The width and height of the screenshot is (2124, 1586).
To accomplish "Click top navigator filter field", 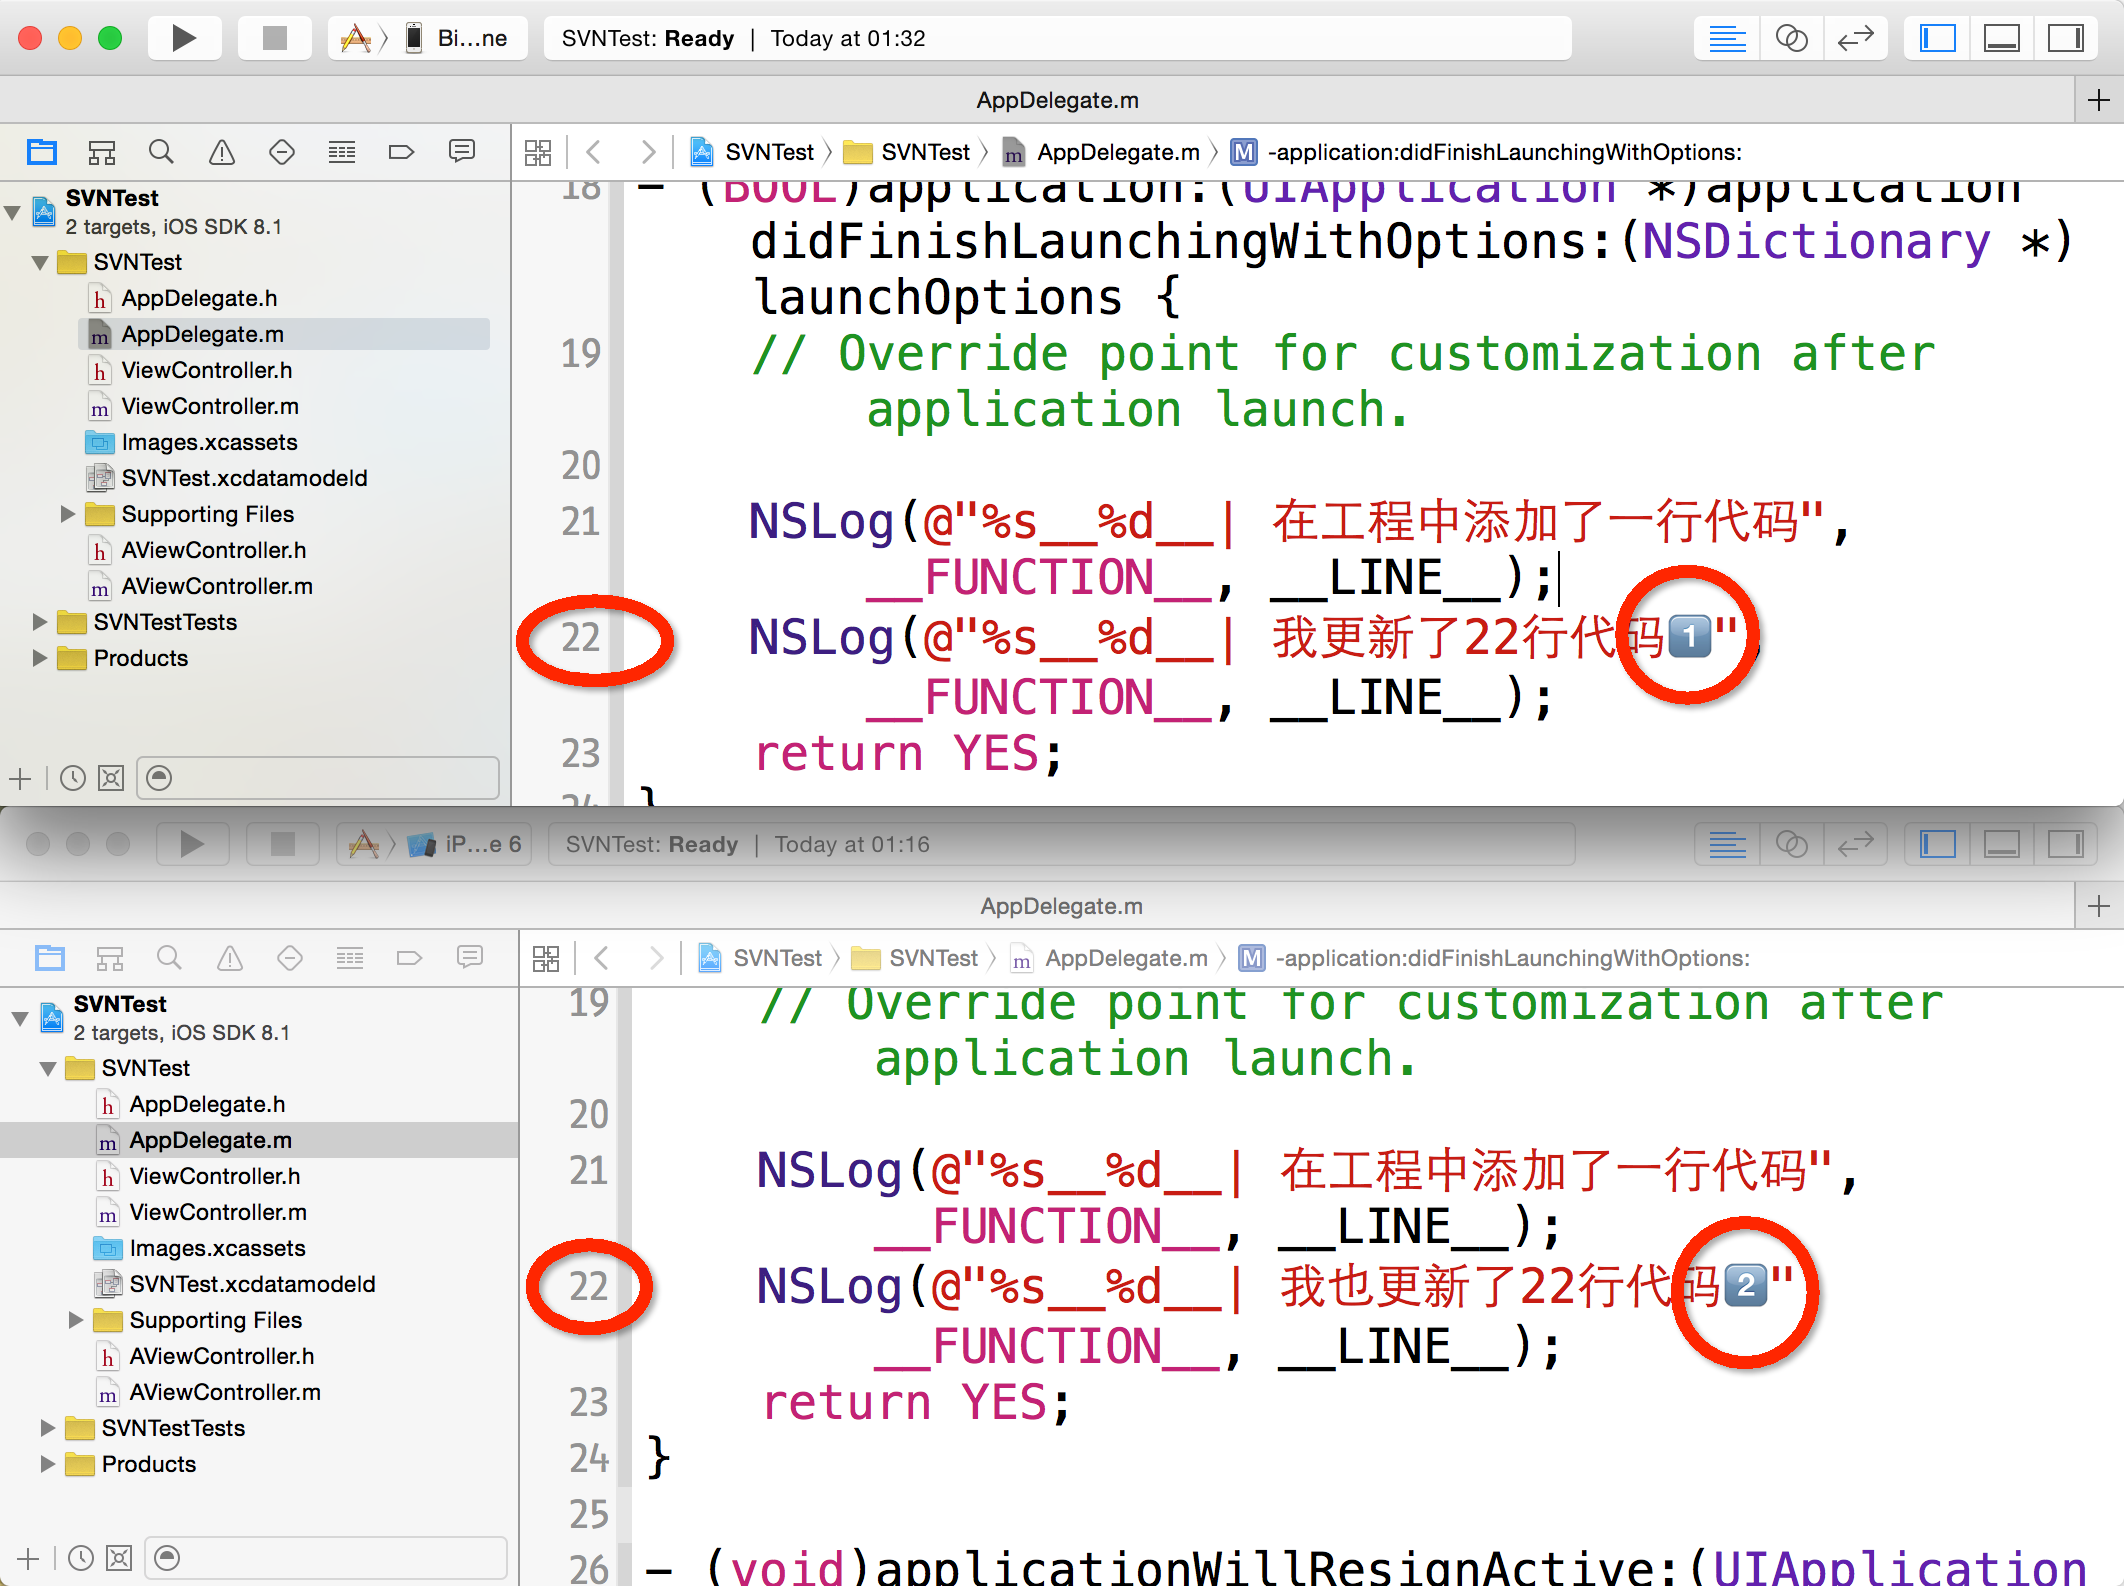I will (318, 778).
